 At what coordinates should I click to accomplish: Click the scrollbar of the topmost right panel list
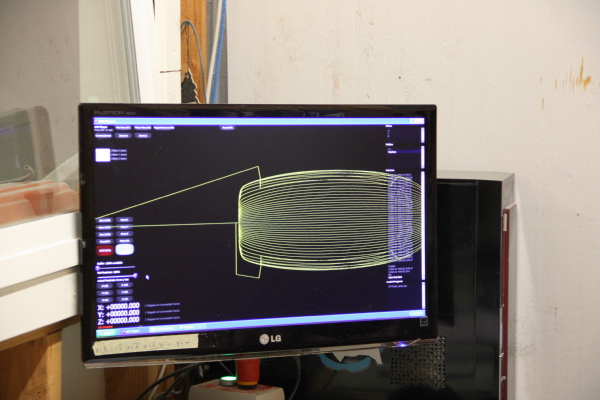point(423,135)
